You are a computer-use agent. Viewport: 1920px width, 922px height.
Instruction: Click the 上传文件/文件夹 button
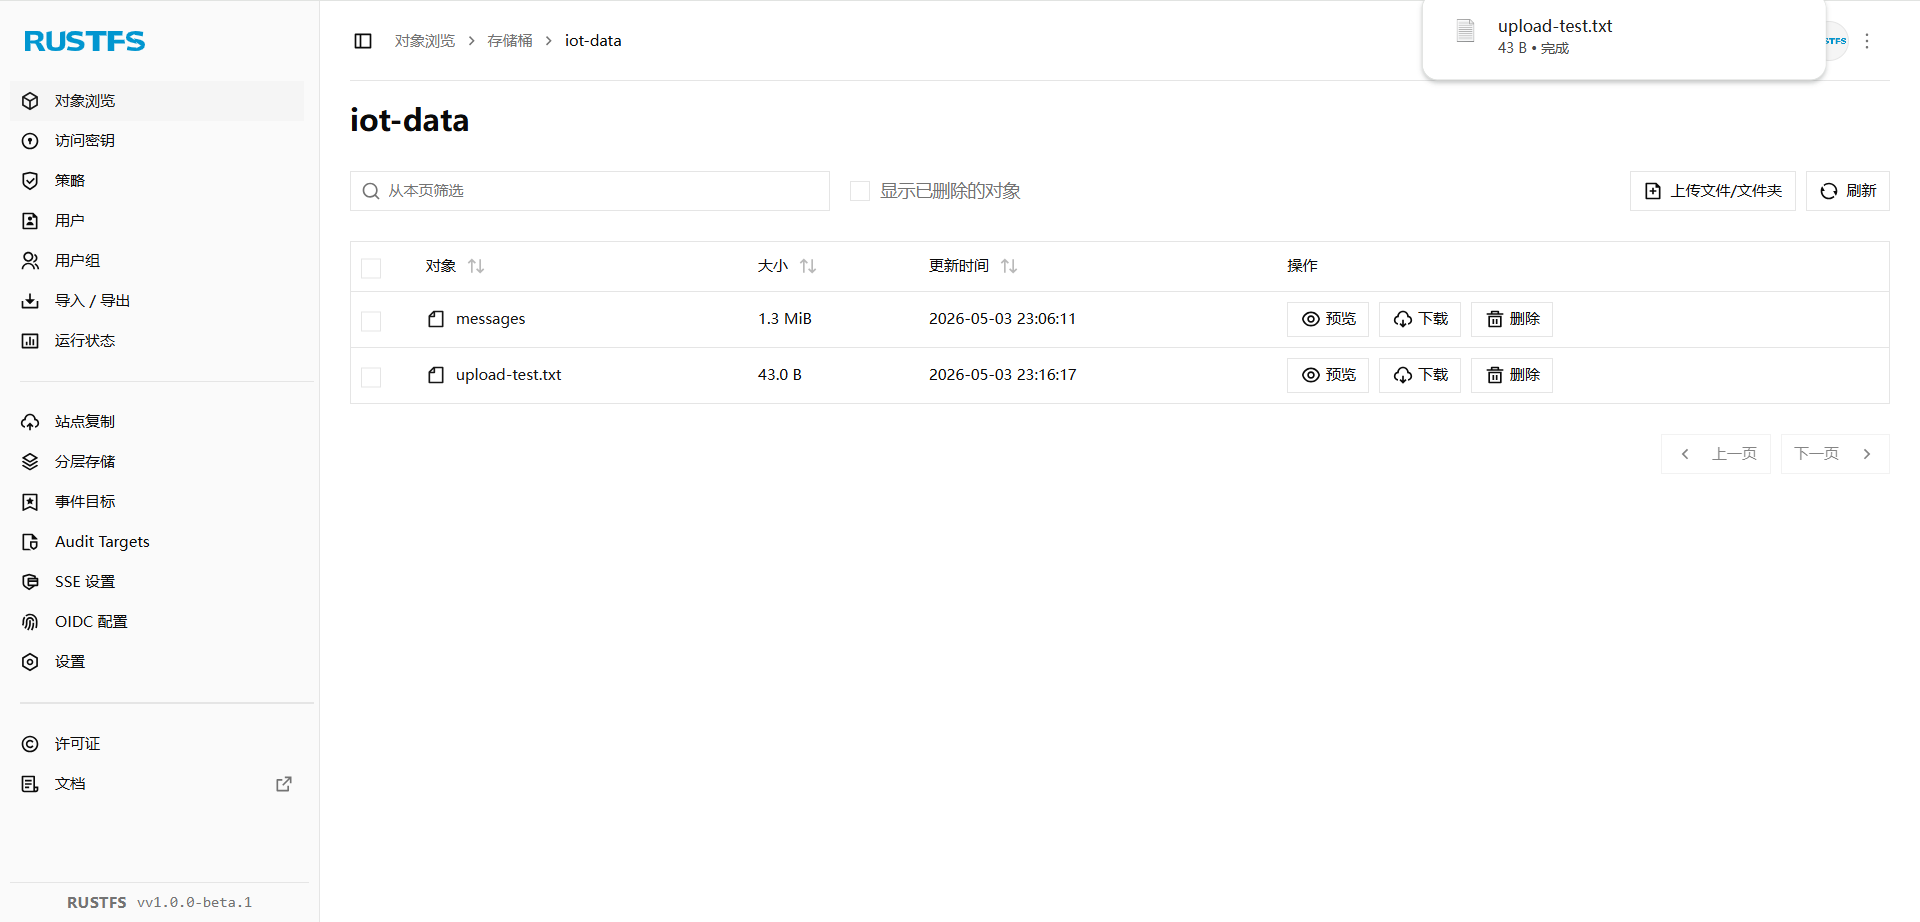(x=1713, y=191)
